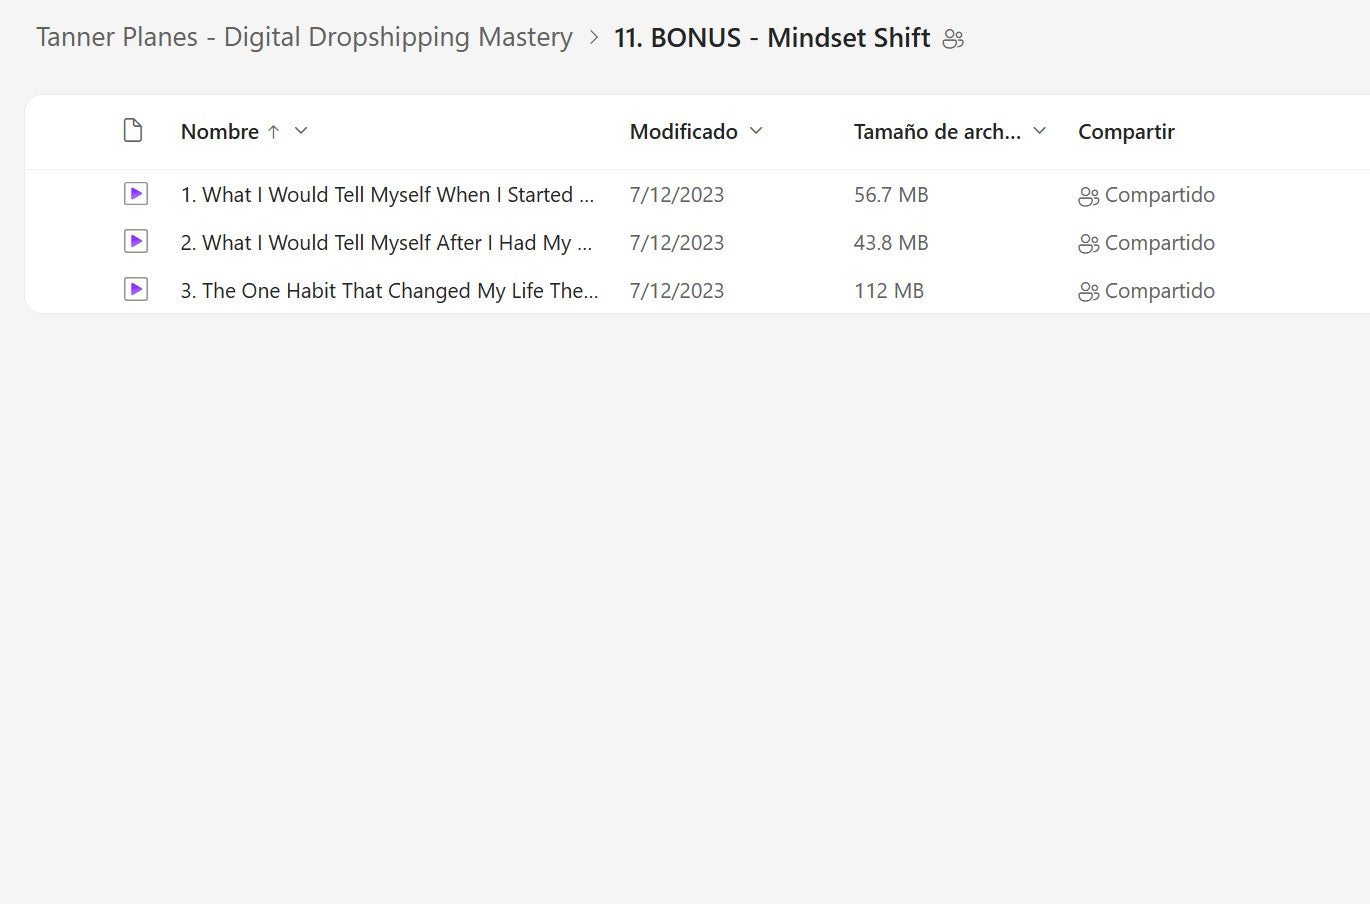The width and height of the screenshot is (1370, 904).
Task: Click video icon of file 2. What I Would Tell Myself After
Action: point(136,242)
